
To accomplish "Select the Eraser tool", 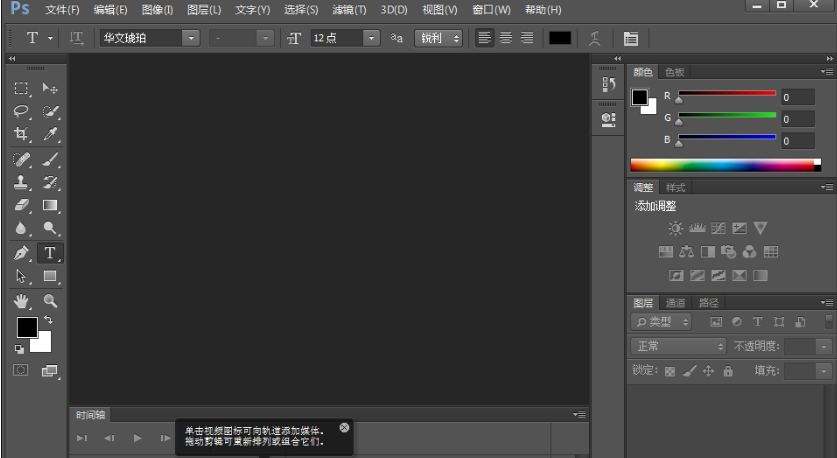I will [x=21, y=205].
